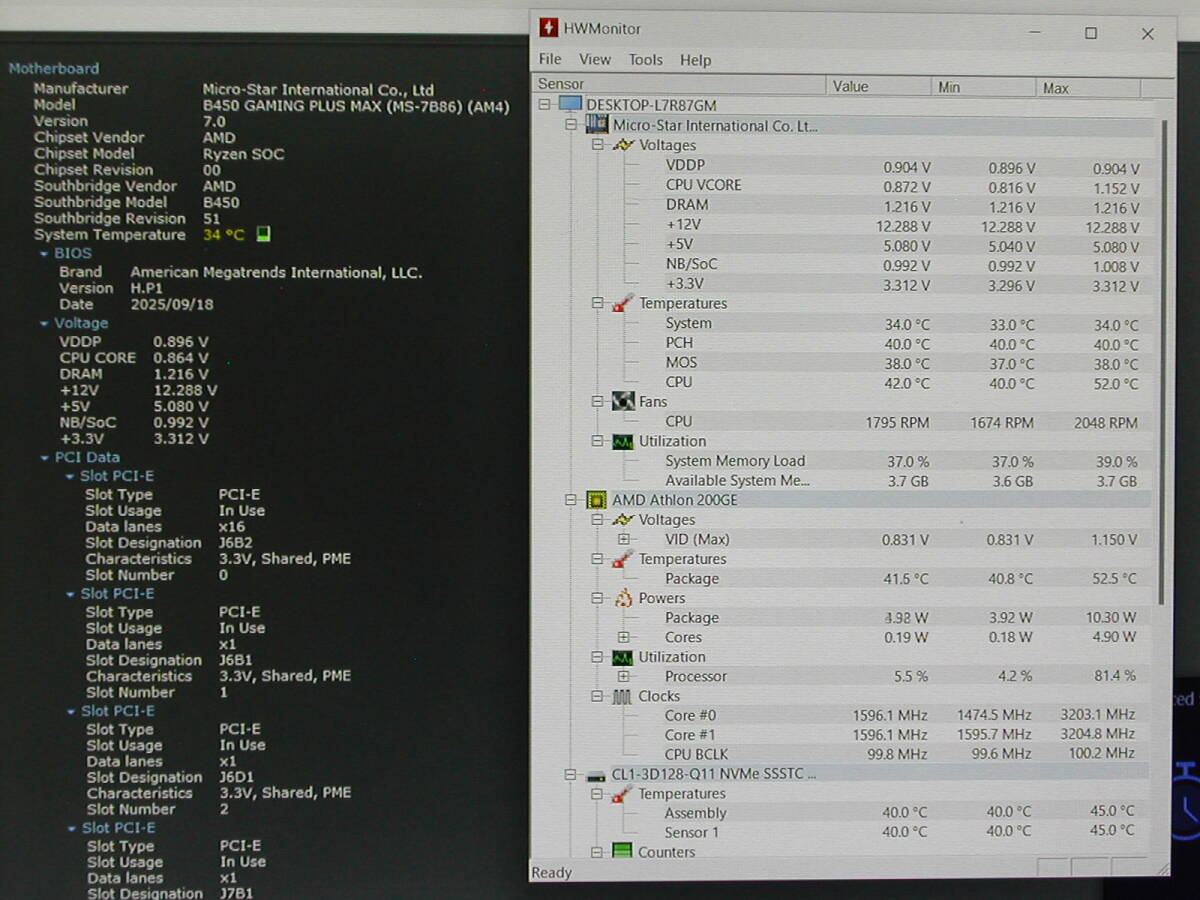This screenshot has height=900, width=1200.
Task: Click B450 GAMING PLUS MAX model text
Action: [356, 106]
